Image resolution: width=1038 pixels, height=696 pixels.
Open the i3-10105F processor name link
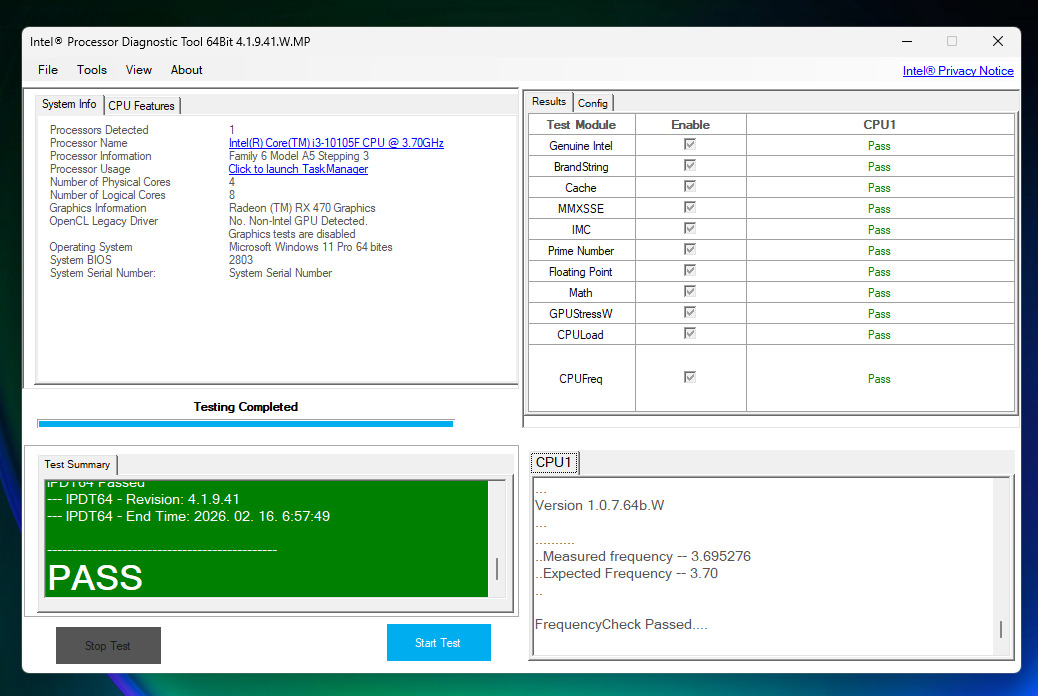click(x=336, y=142)
